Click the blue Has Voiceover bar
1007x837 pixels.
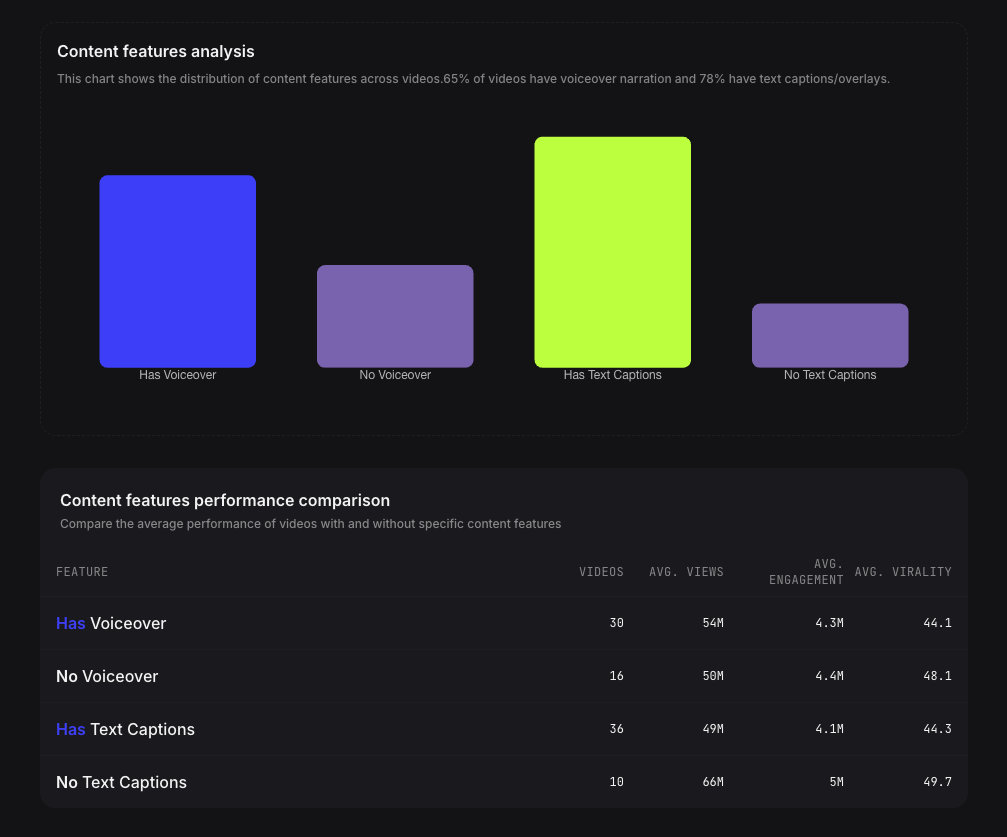[178, 271]
